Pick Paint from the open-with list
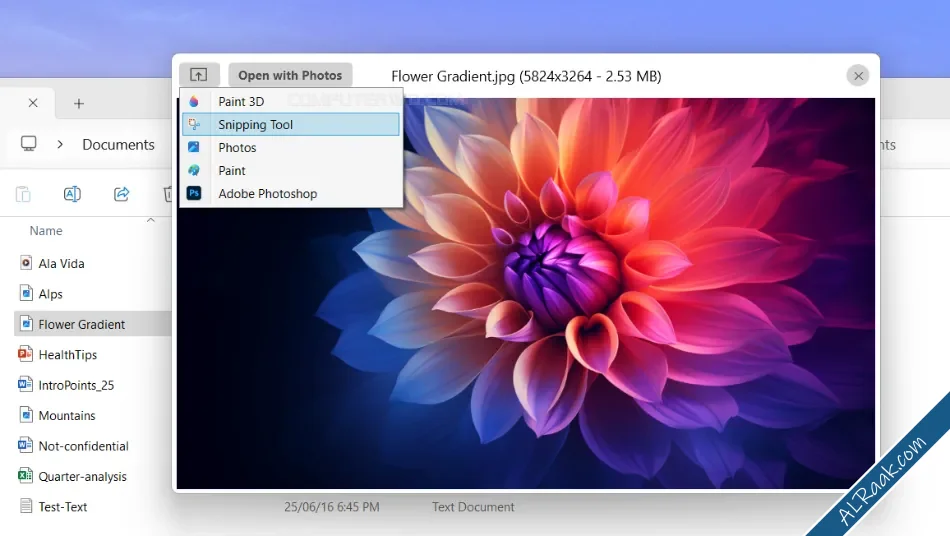Viewport: 950px width, 536px height. click(291, 170)
